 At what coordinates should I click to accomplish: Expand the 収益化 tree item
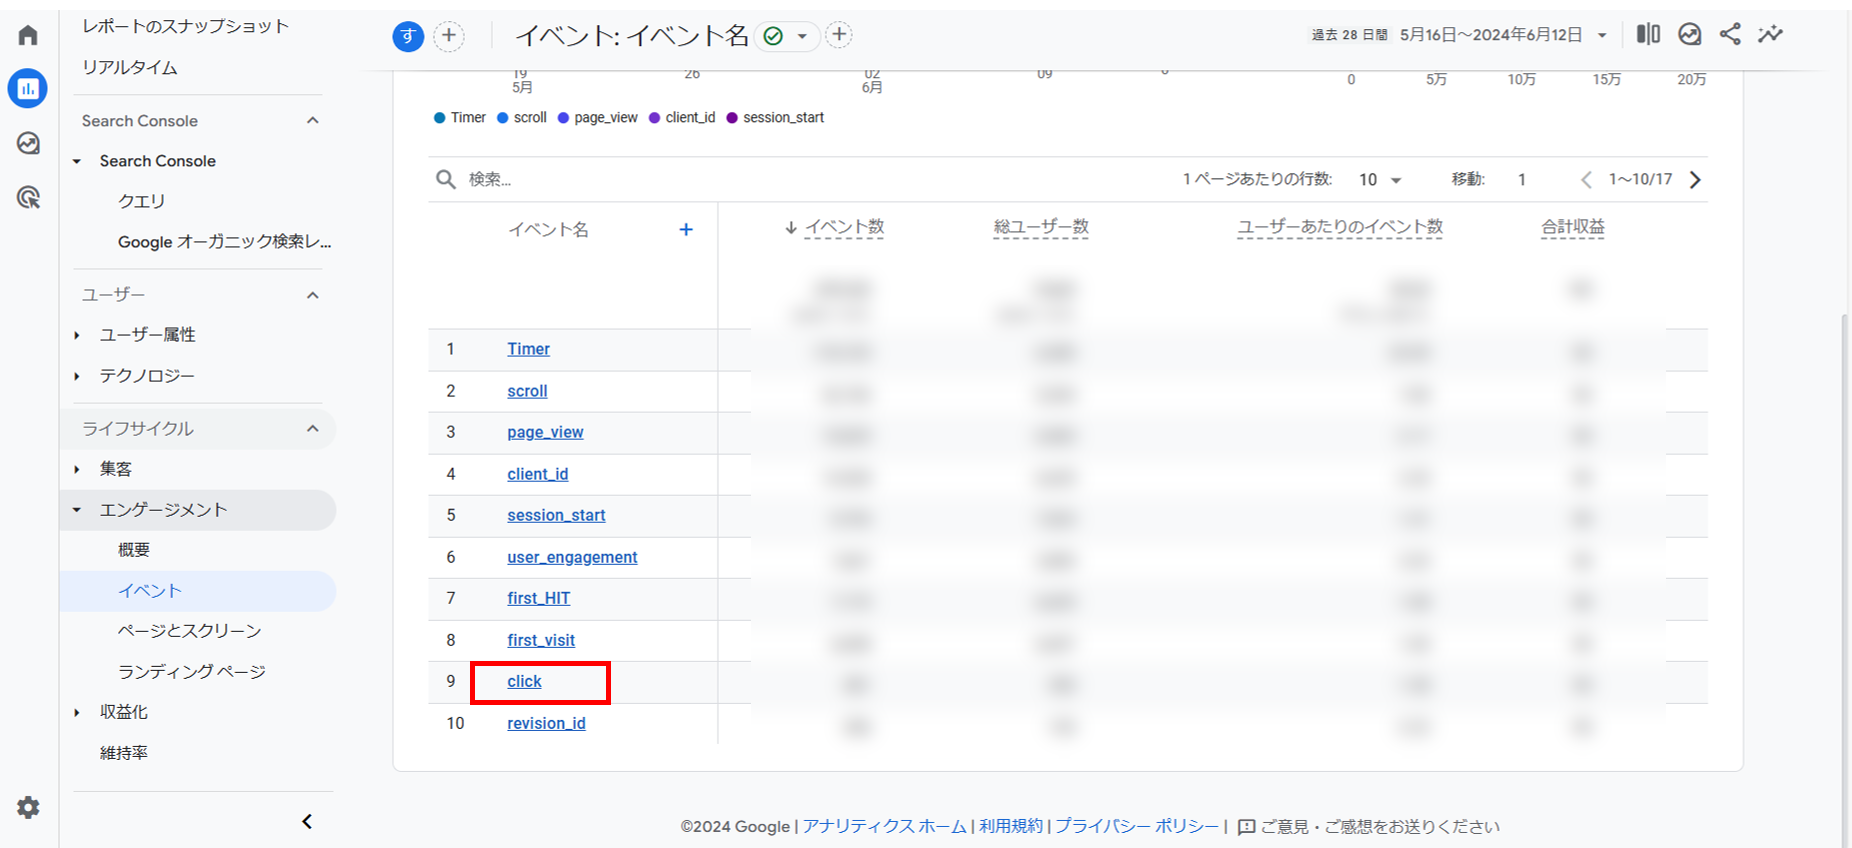click(77, 712)
